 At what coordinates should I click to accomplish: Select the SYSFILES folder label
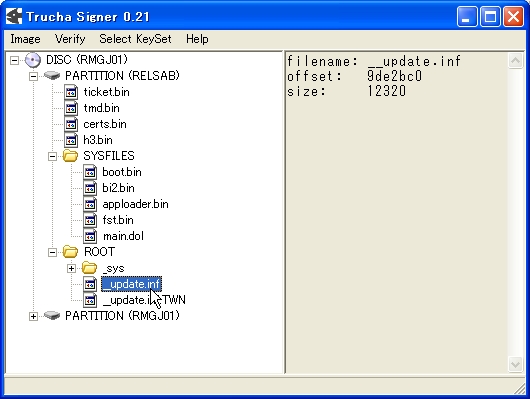109,156
